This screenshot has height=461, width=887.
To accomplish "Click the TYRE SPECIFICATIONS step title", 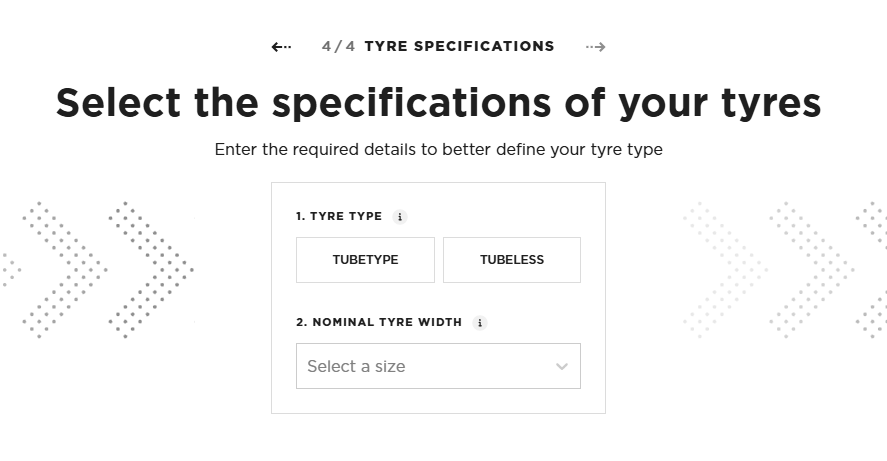I will click(459, 46).
